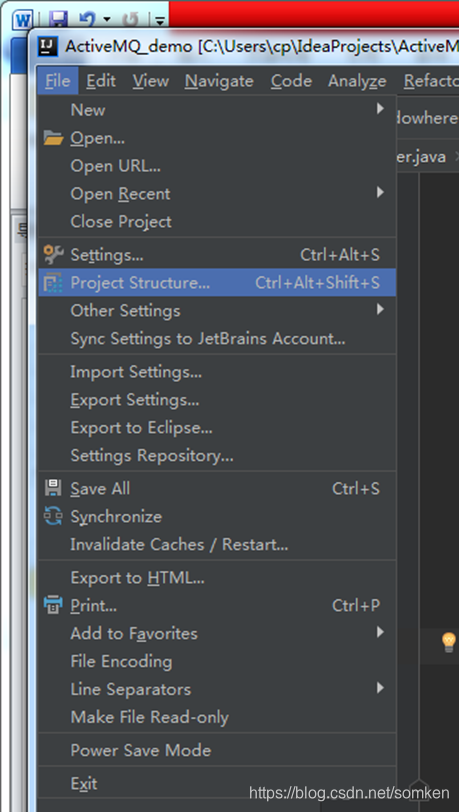The height and width of the screenshot is (812, 459).
Task: Click the Word redo icon
Action: tap(130, 20)
